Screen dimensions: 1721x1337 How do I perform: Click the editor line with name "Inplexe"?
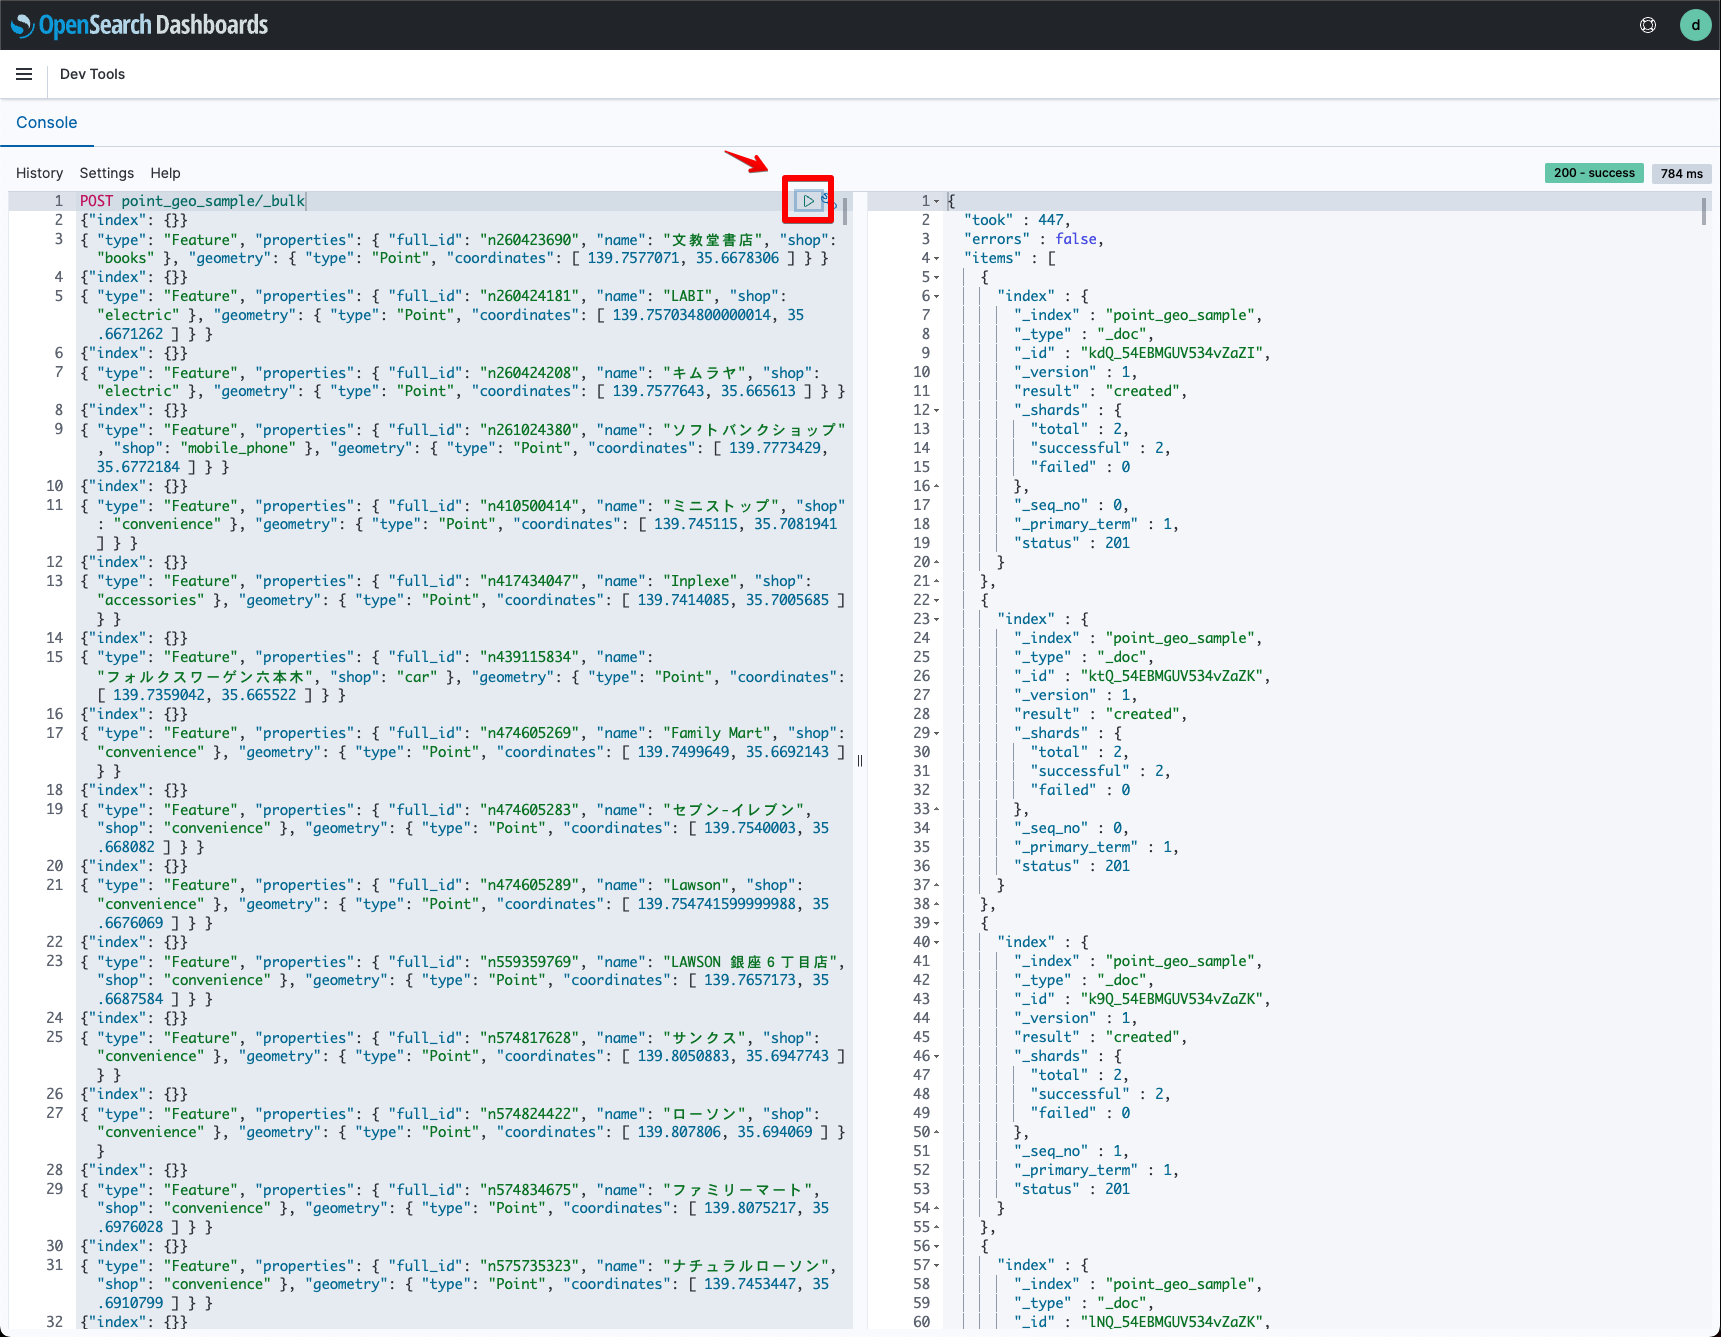point(462,600)
